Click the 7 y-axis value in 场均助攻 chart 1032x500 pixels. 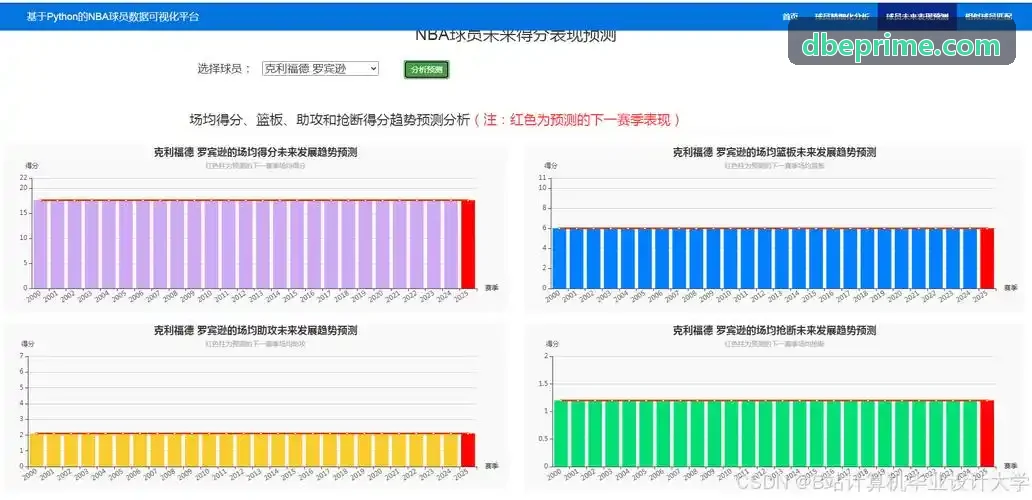[x=22, y=356]
